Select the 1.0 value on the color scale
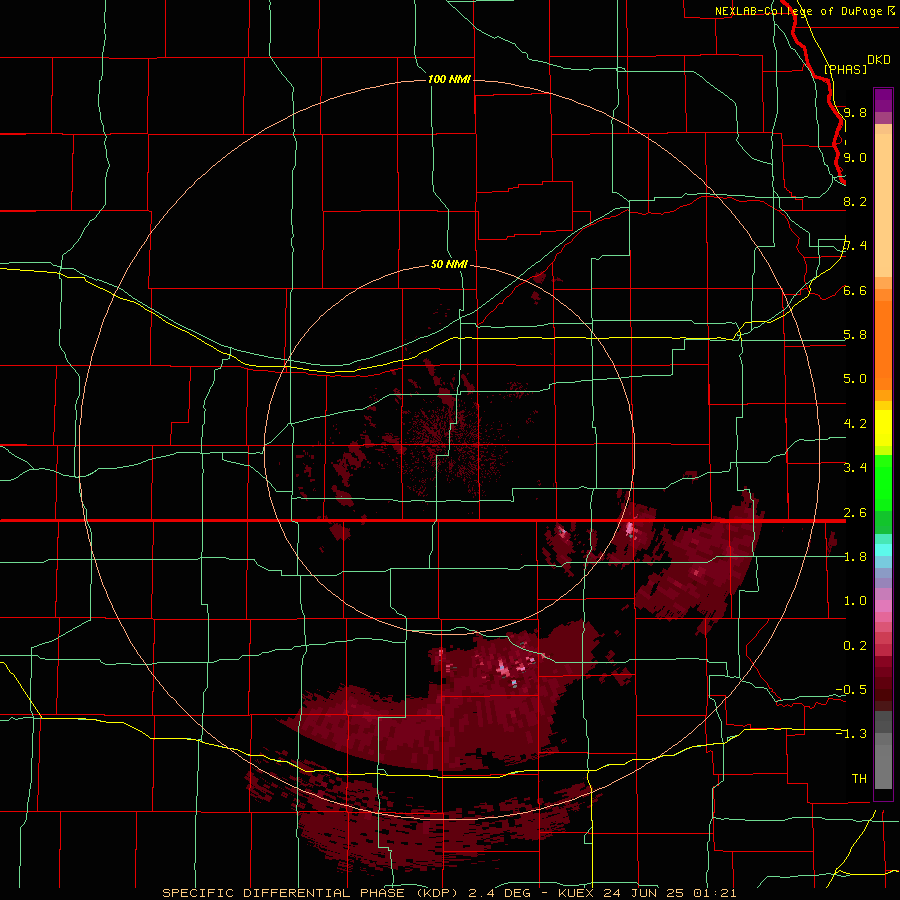The image size is (900, 900). click(855, 601)
